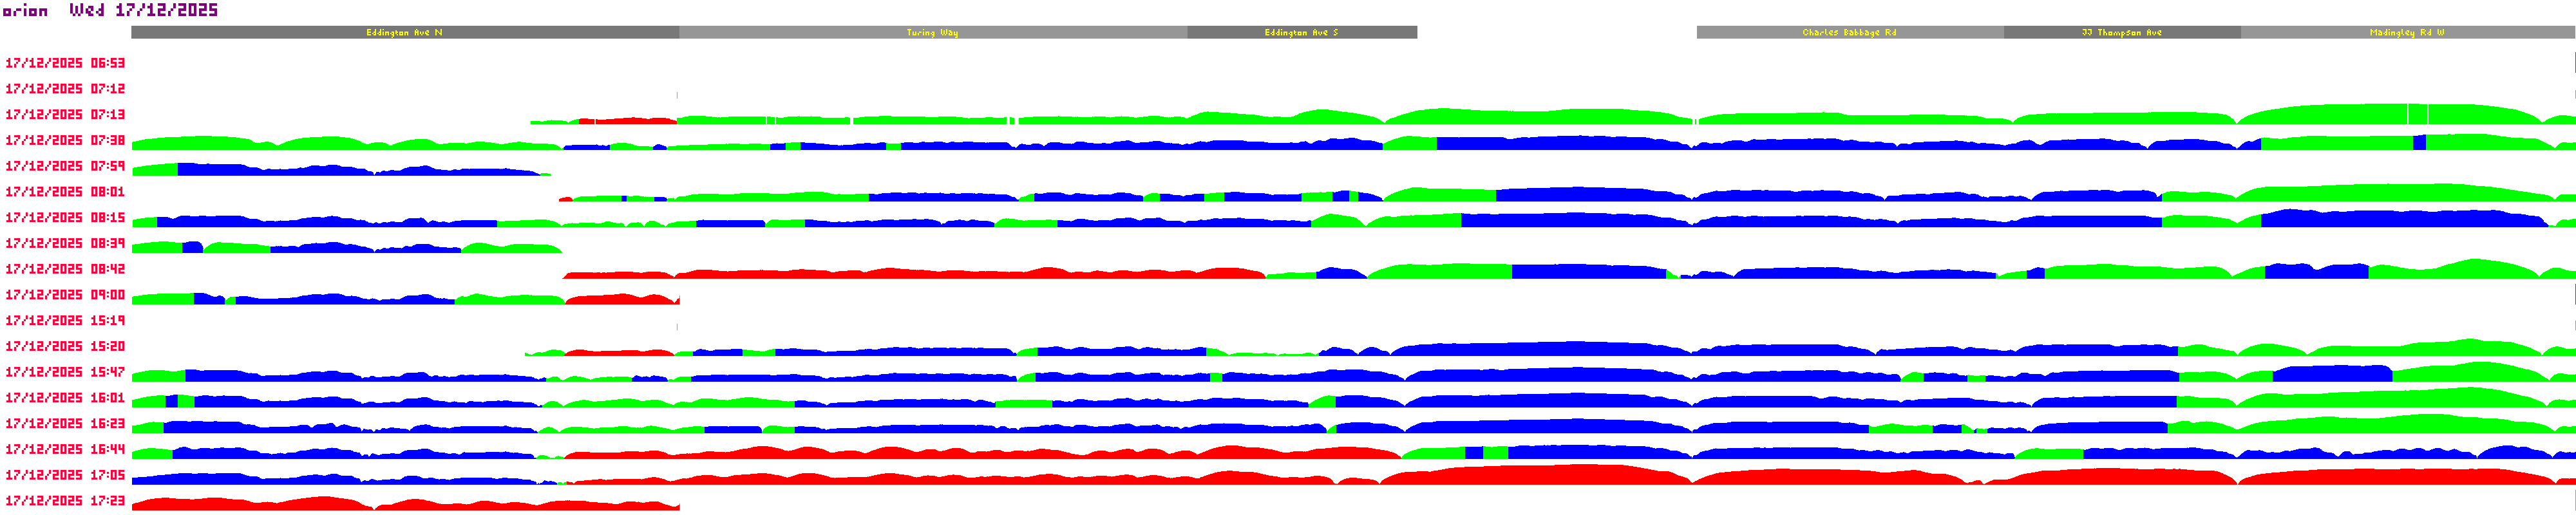Select the 08:42 row timestamp label
This screenshot has width=2576, height=515.
coord(65,269)
